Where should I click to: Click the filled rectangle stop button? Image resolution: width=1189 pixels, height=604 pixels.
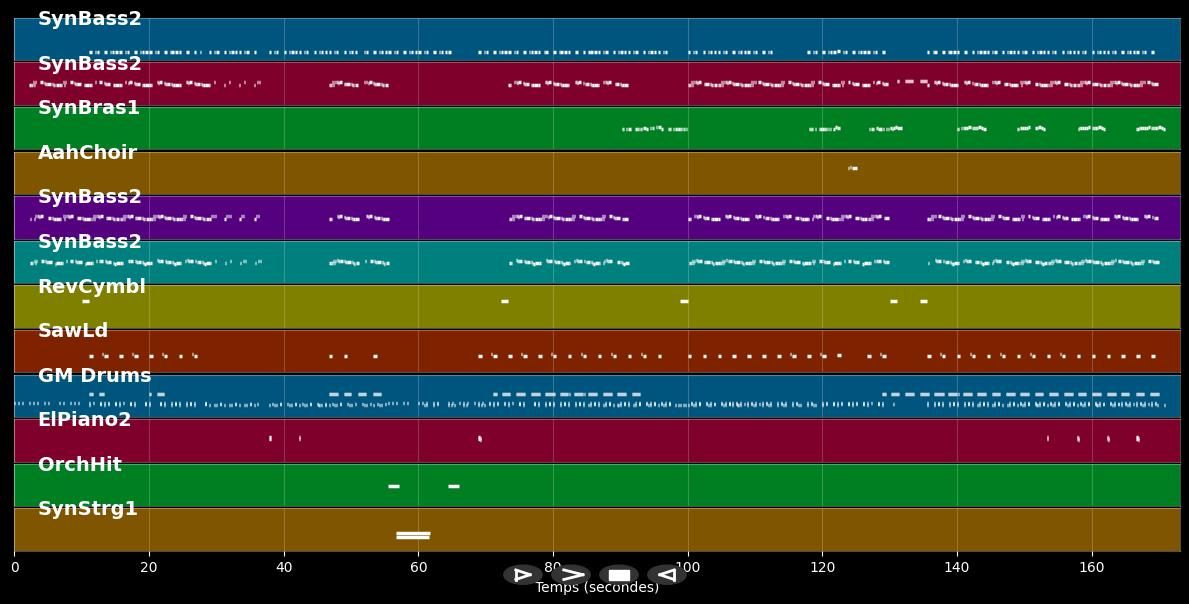(619, 575)
